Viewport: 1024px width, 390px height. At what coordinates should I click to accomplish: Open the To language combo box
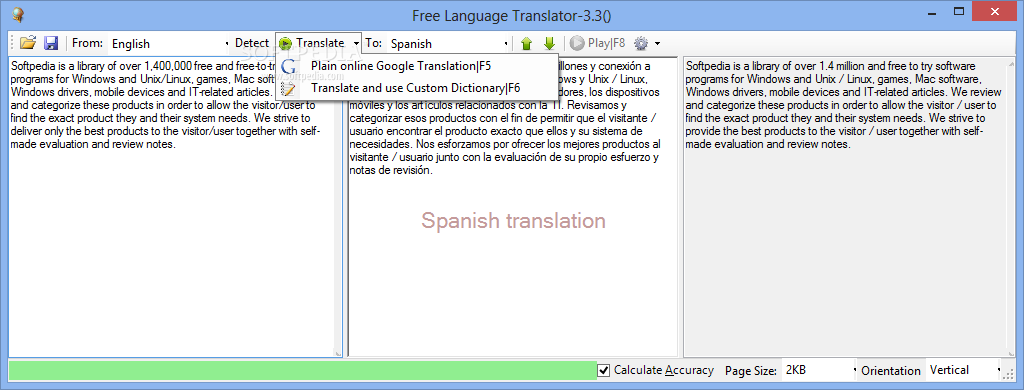tap(448, 44)
